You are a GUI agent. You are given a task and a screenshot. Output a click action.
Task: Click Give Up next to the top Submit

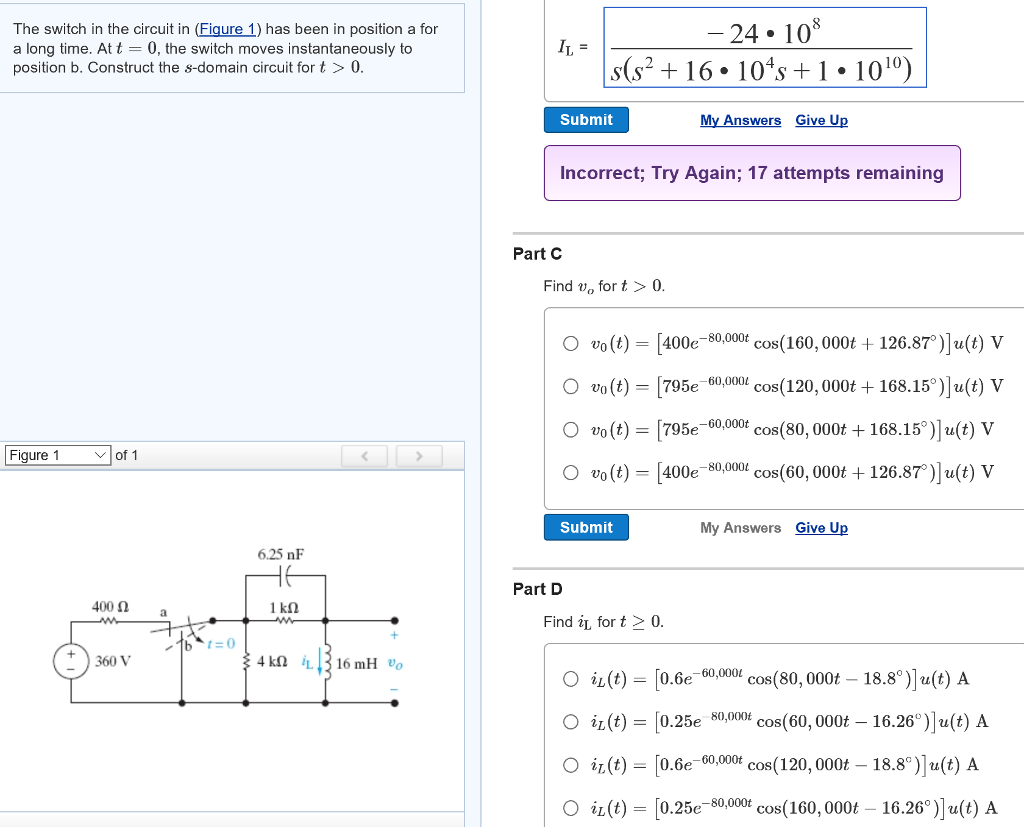pos(821,119)
